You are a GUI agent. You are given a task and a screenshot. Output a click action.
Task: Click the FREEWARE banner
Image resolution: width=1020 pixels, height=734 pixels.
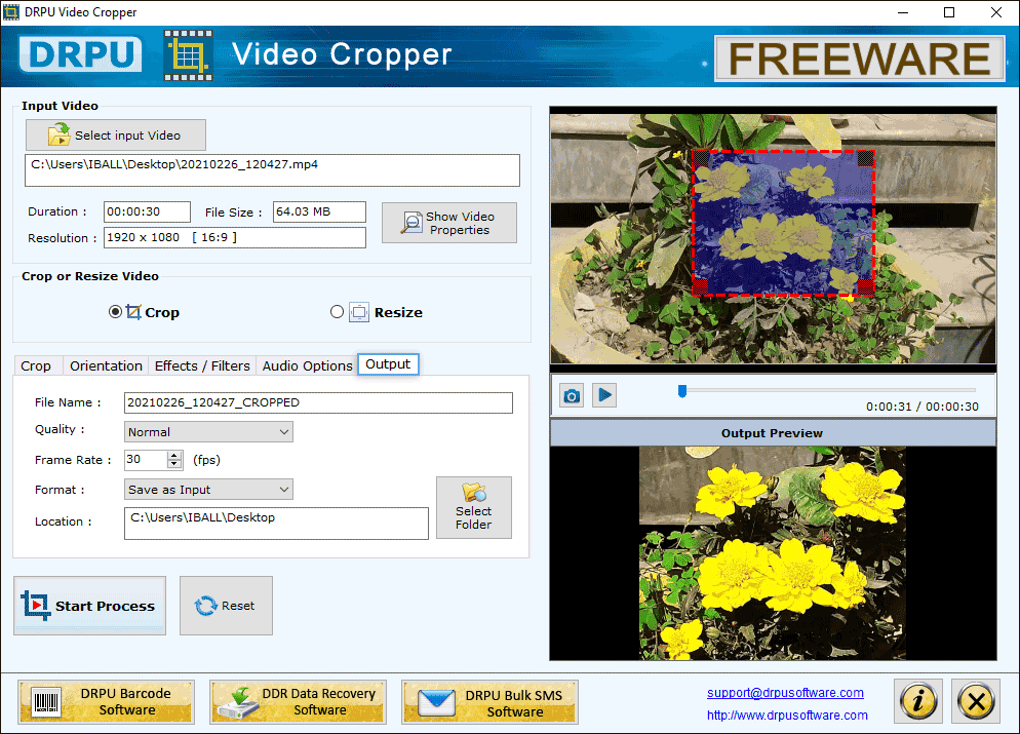pyautogui.click(x=859, y=59)
